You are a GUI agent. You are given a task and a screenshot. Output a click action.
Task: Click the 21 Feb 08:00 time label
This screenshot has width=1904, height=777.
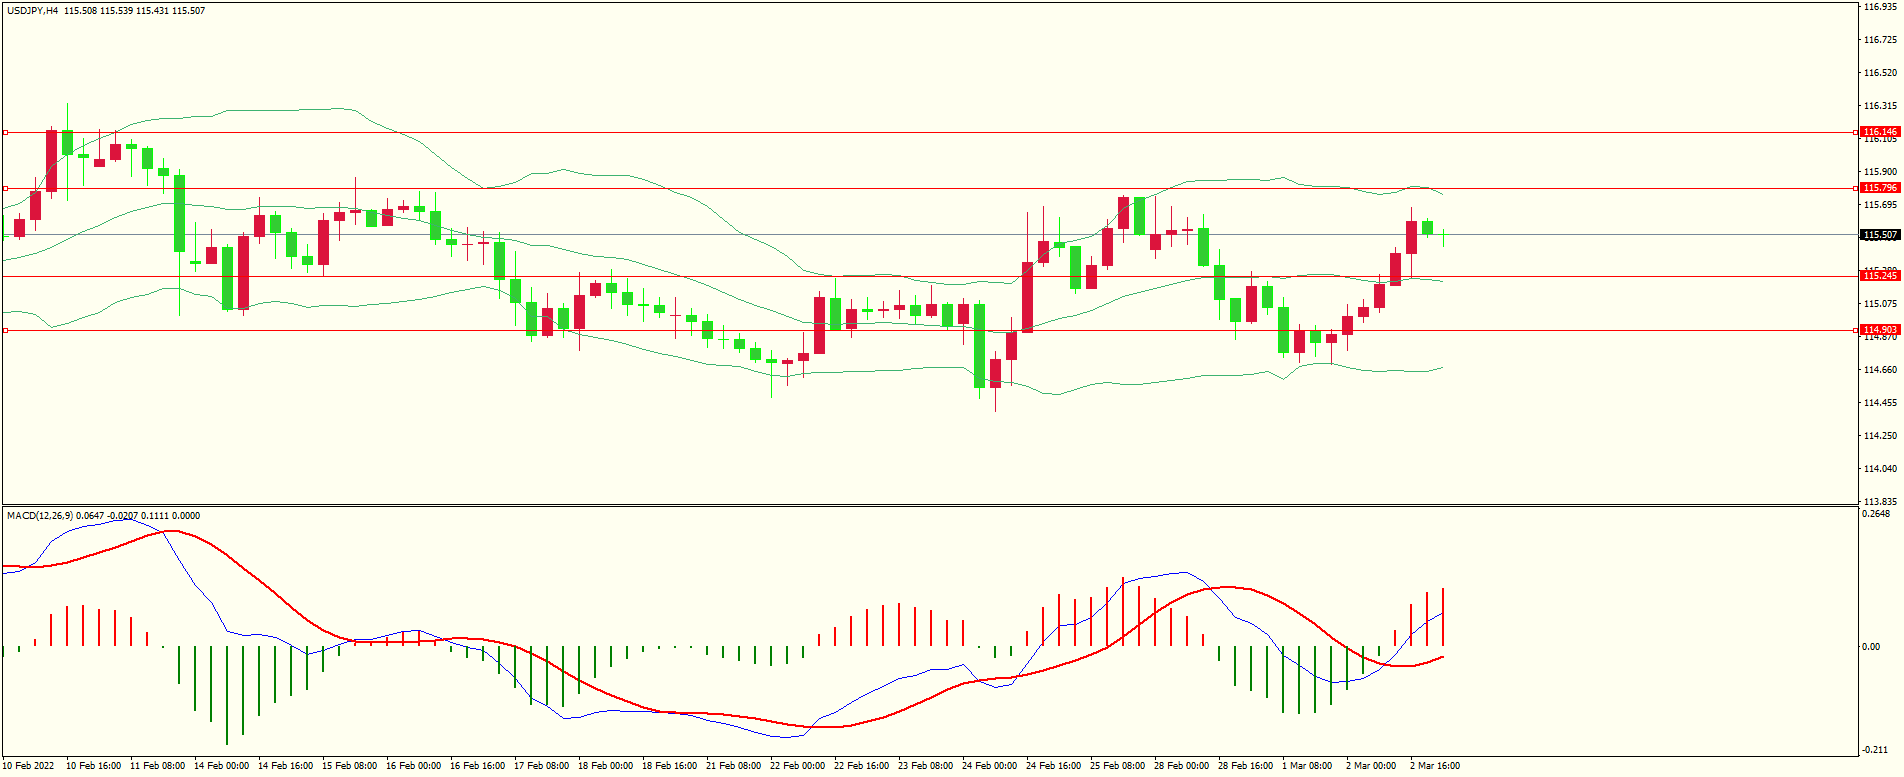733,766
